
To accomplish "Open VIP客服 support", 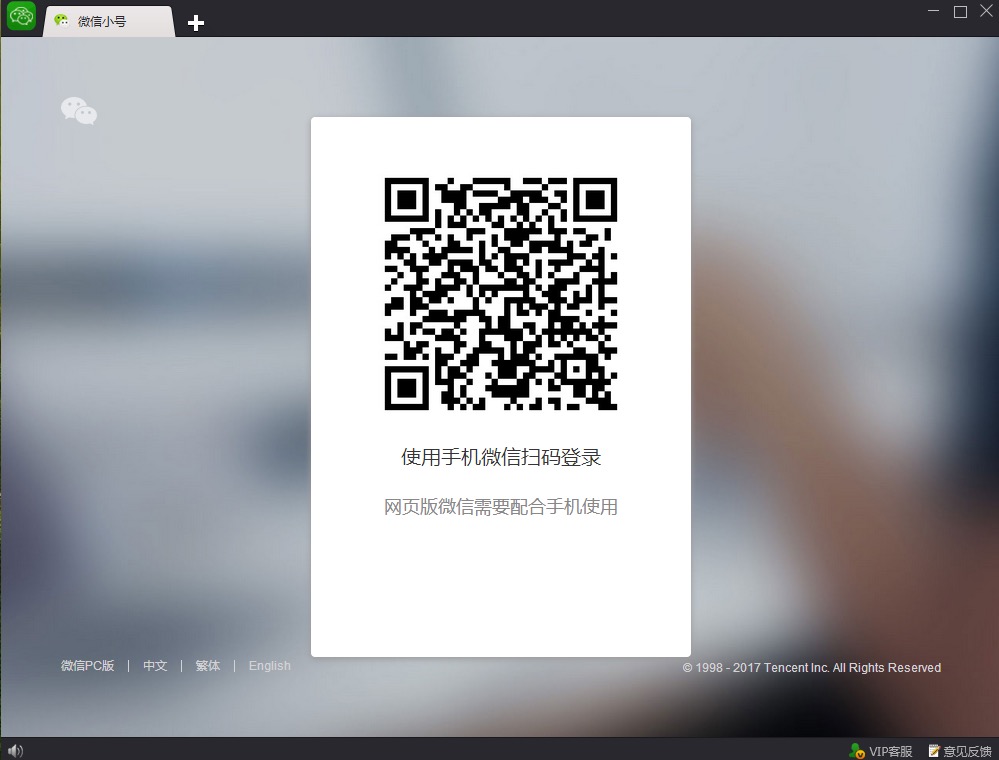I will (x=881, y=751).
